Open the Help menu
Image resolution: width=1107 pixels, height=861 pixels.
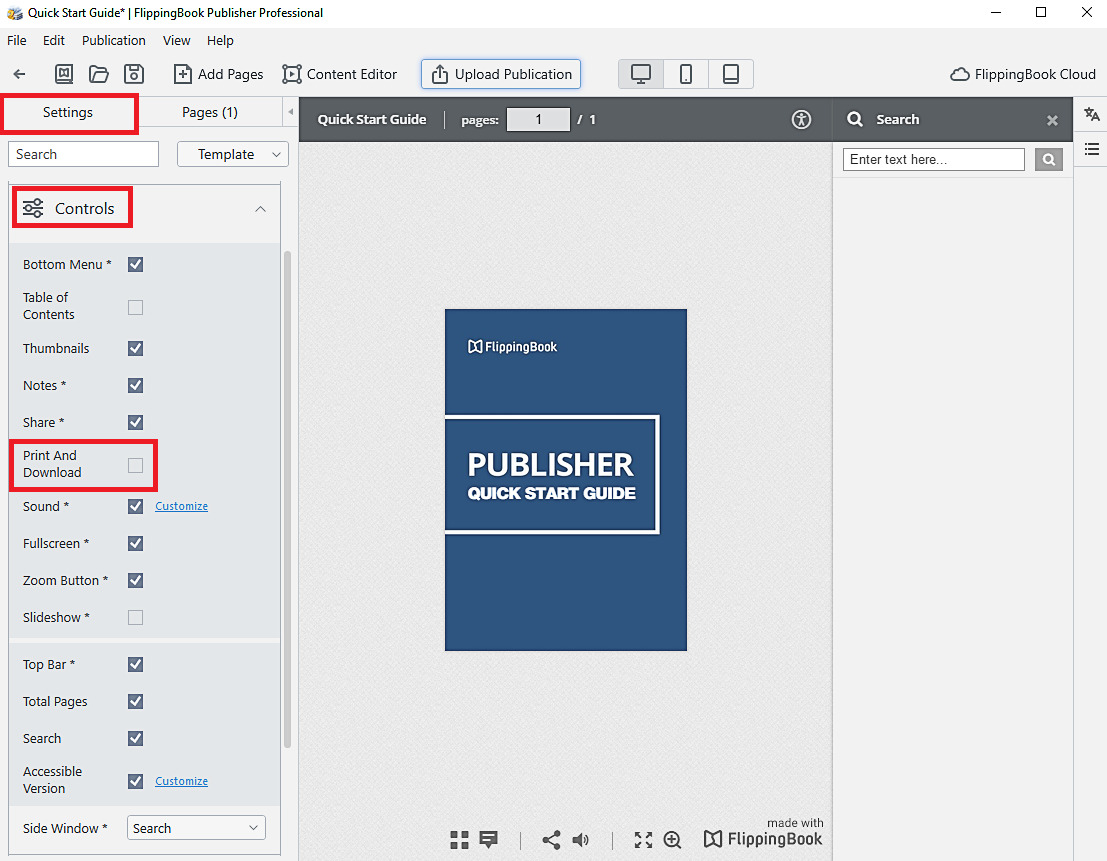tap(220, 40)
